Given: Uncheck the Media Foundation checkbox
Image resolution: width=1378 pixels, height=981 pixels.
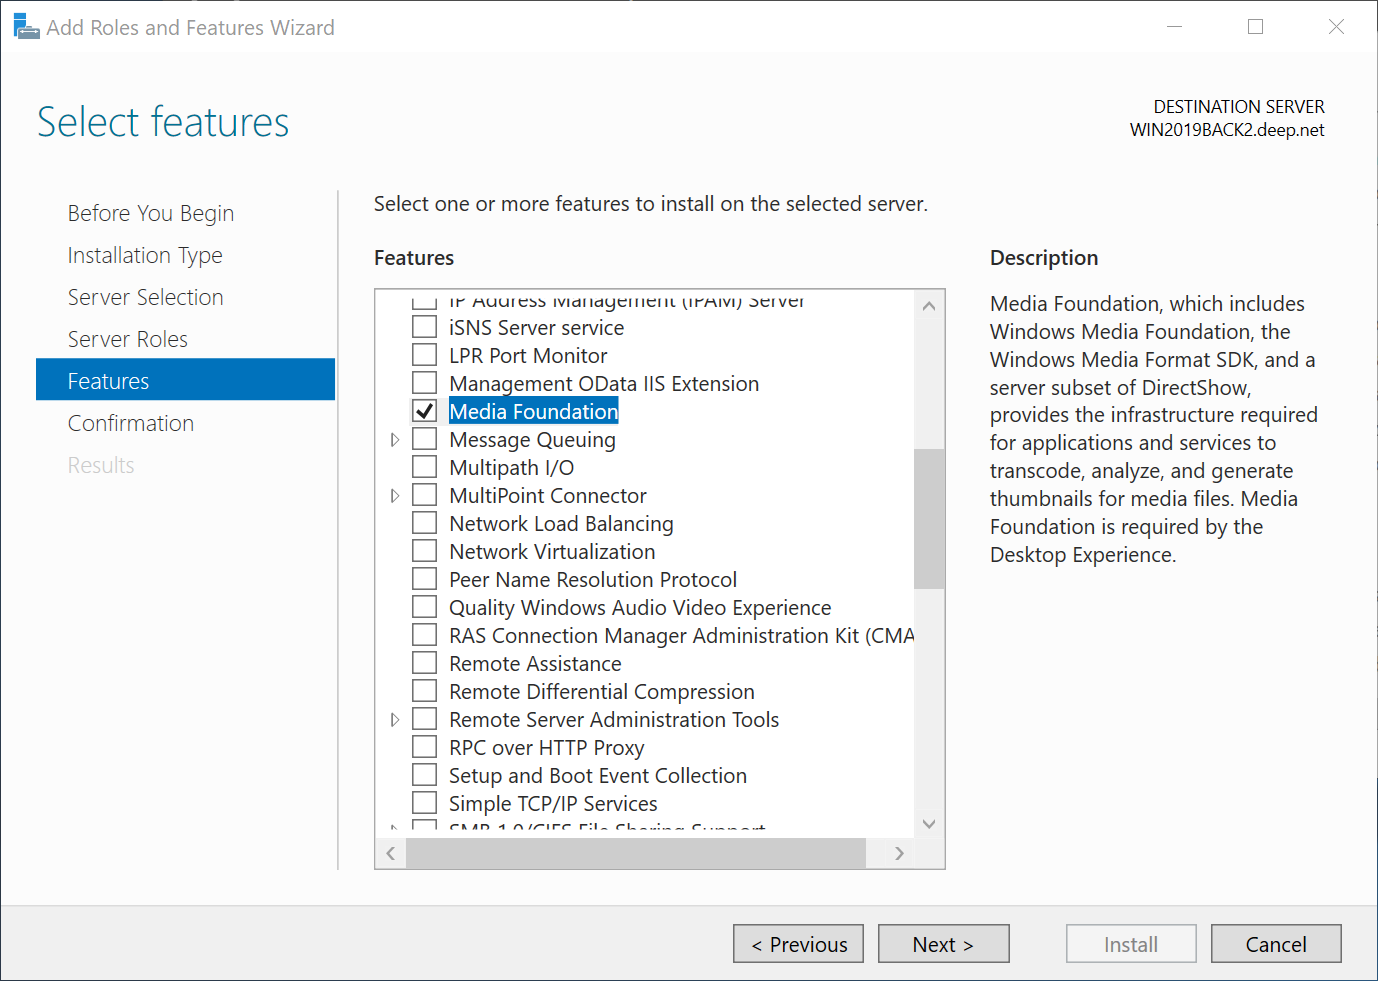Looking at the screenshot, I should 425,412.
